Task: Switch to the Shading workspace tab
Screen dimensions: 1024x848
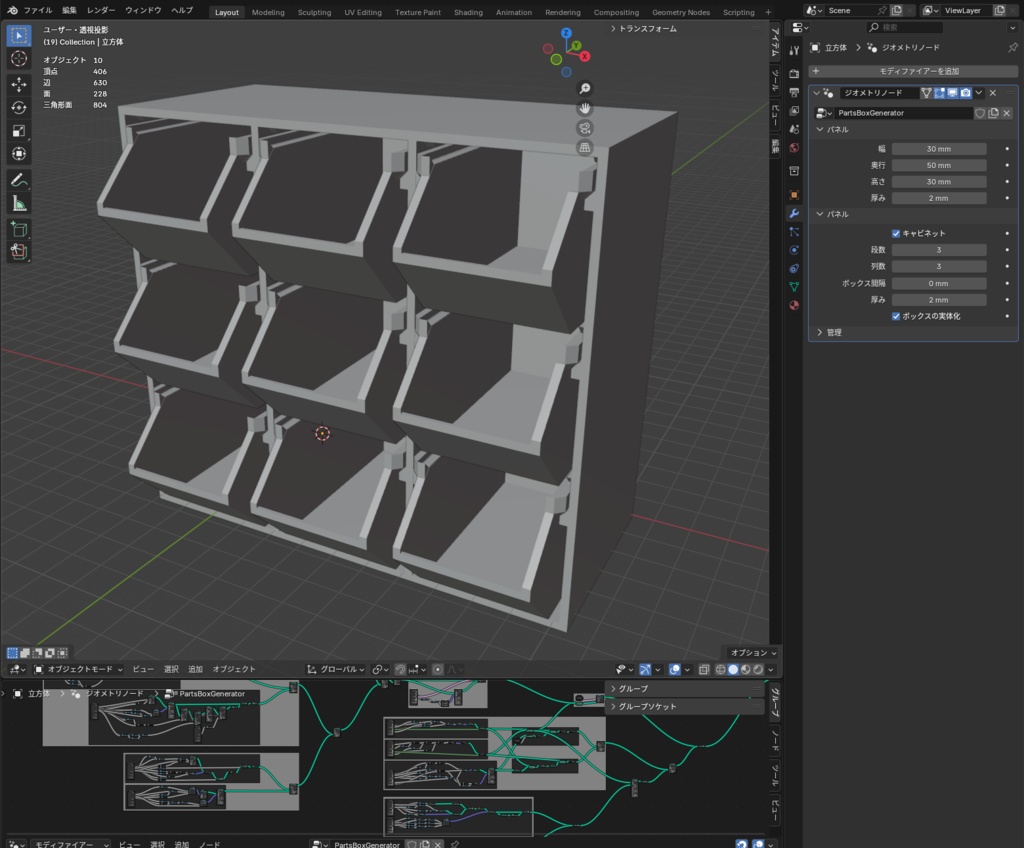Action: pyautogui.click(x=467, y=12)
